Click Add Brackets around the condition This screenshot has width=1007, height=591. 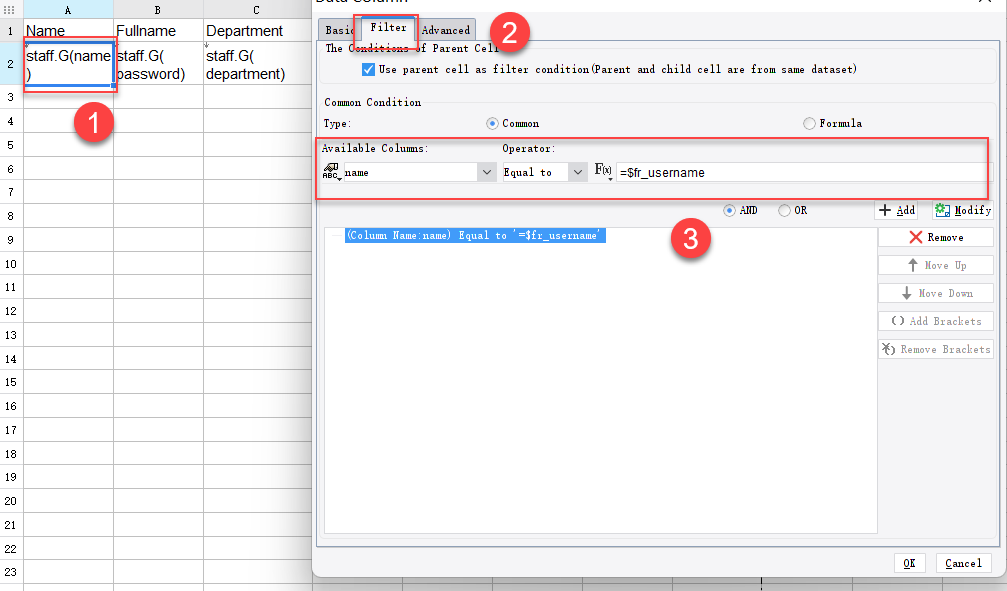[x=935, y=320]
